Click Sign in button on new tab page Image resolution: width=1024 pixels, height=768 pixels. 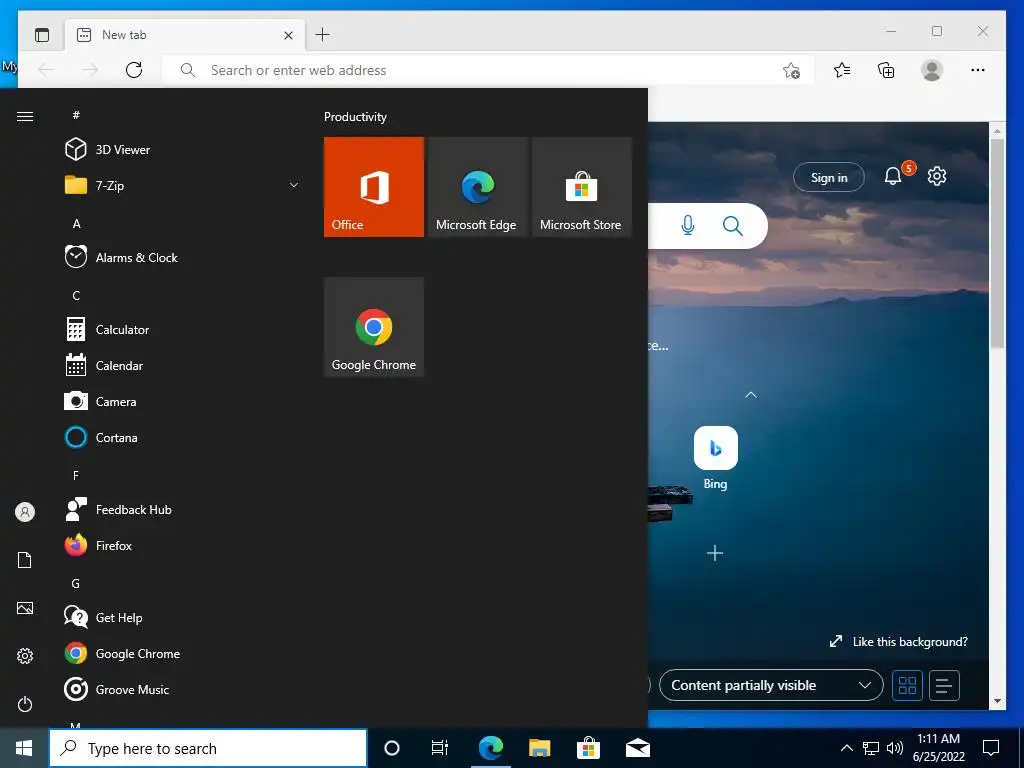tap(829, 177)
